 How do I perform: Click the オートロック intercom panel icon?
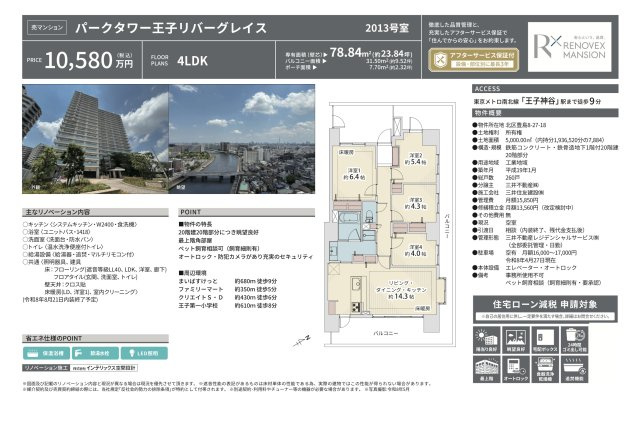[516, 369]
